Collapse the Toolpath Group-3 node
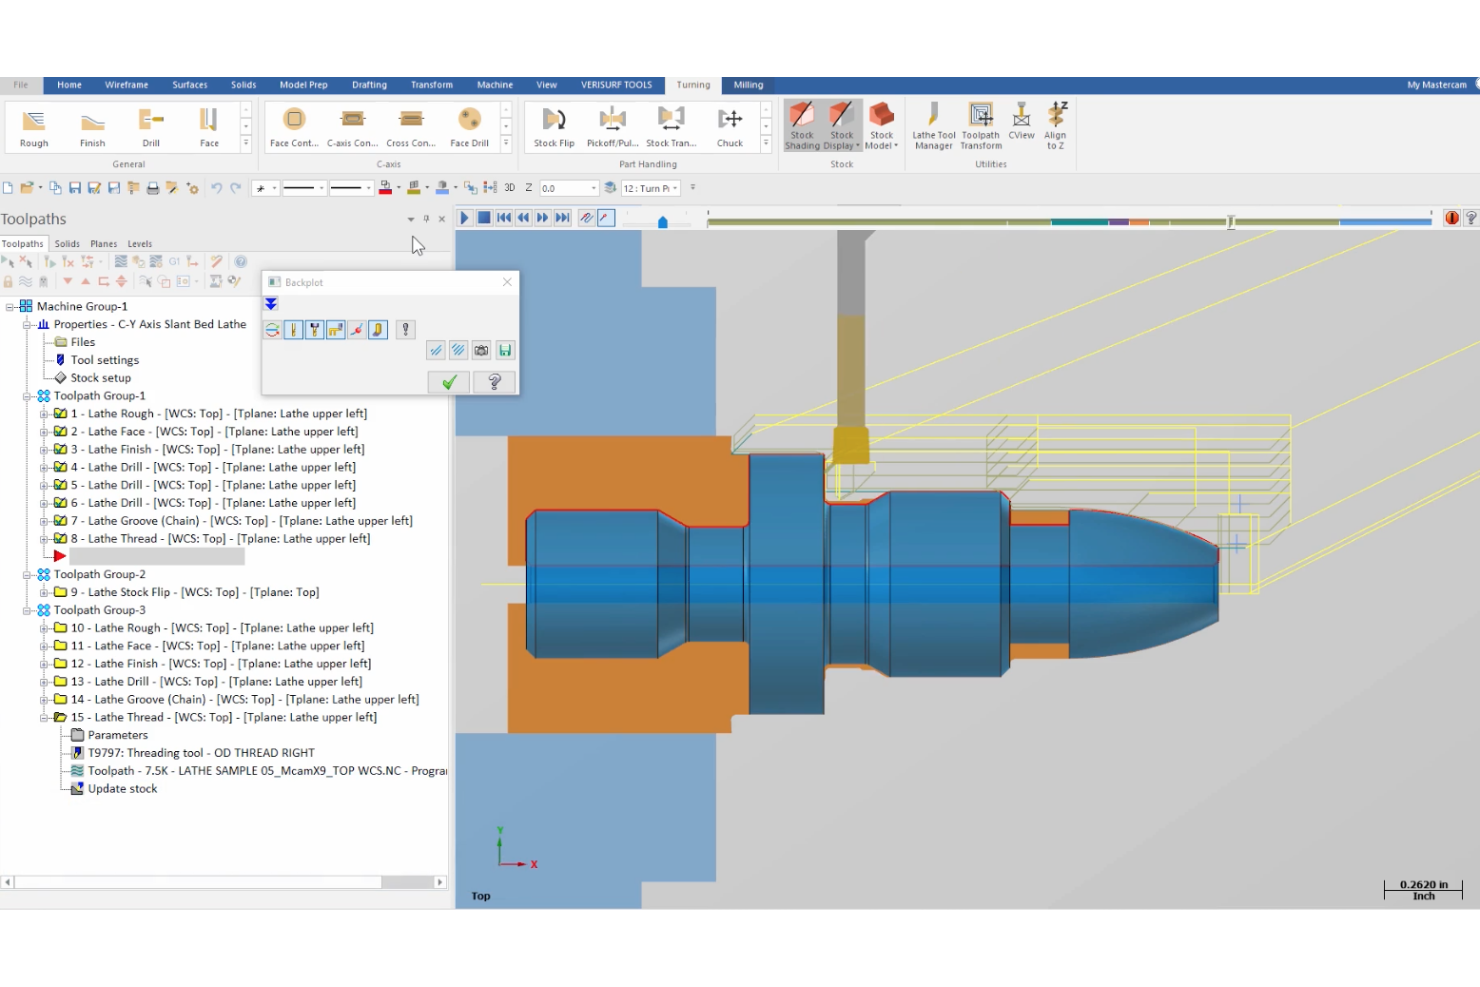The height and width of the screenshot is (987, 1480). coord(27,610)
